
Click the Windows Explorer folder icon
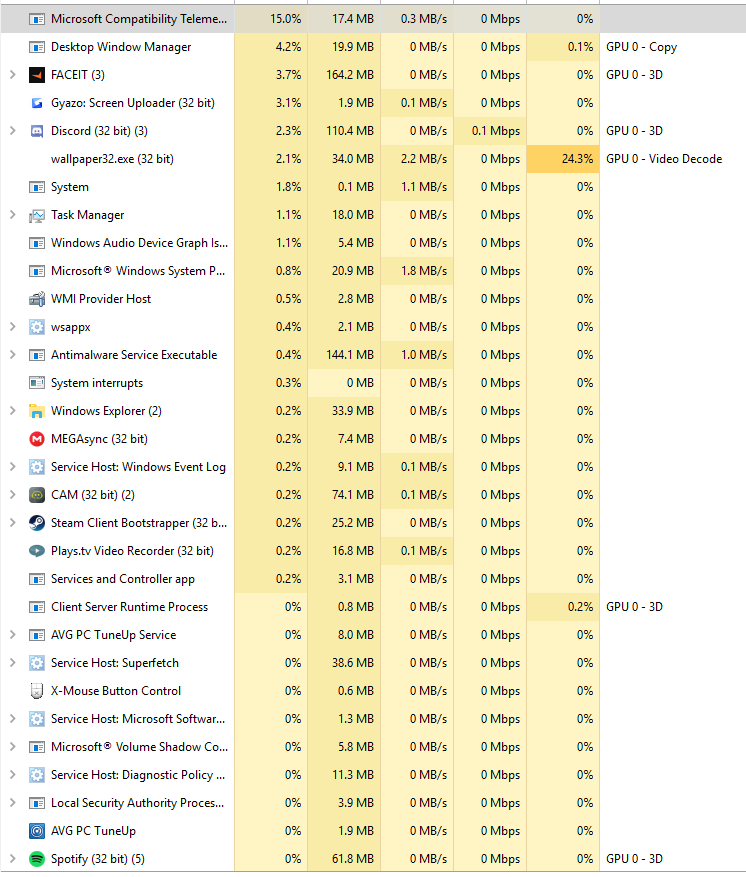[37, 411]
